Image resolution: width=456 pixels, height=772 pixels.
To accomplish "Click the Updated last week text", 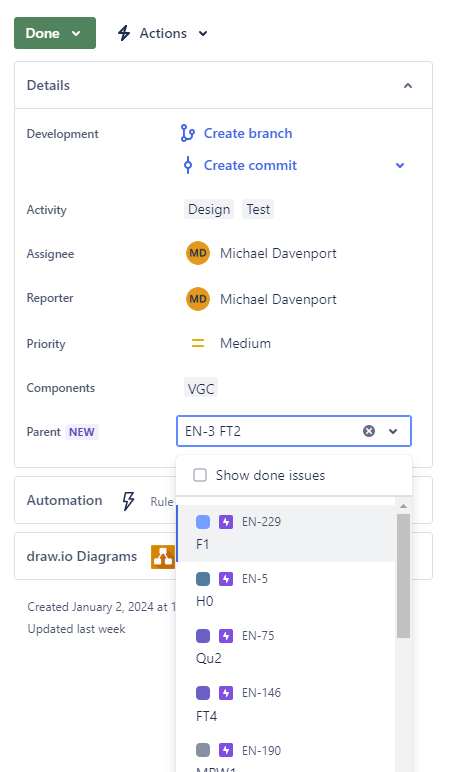I will pos(76,629).
